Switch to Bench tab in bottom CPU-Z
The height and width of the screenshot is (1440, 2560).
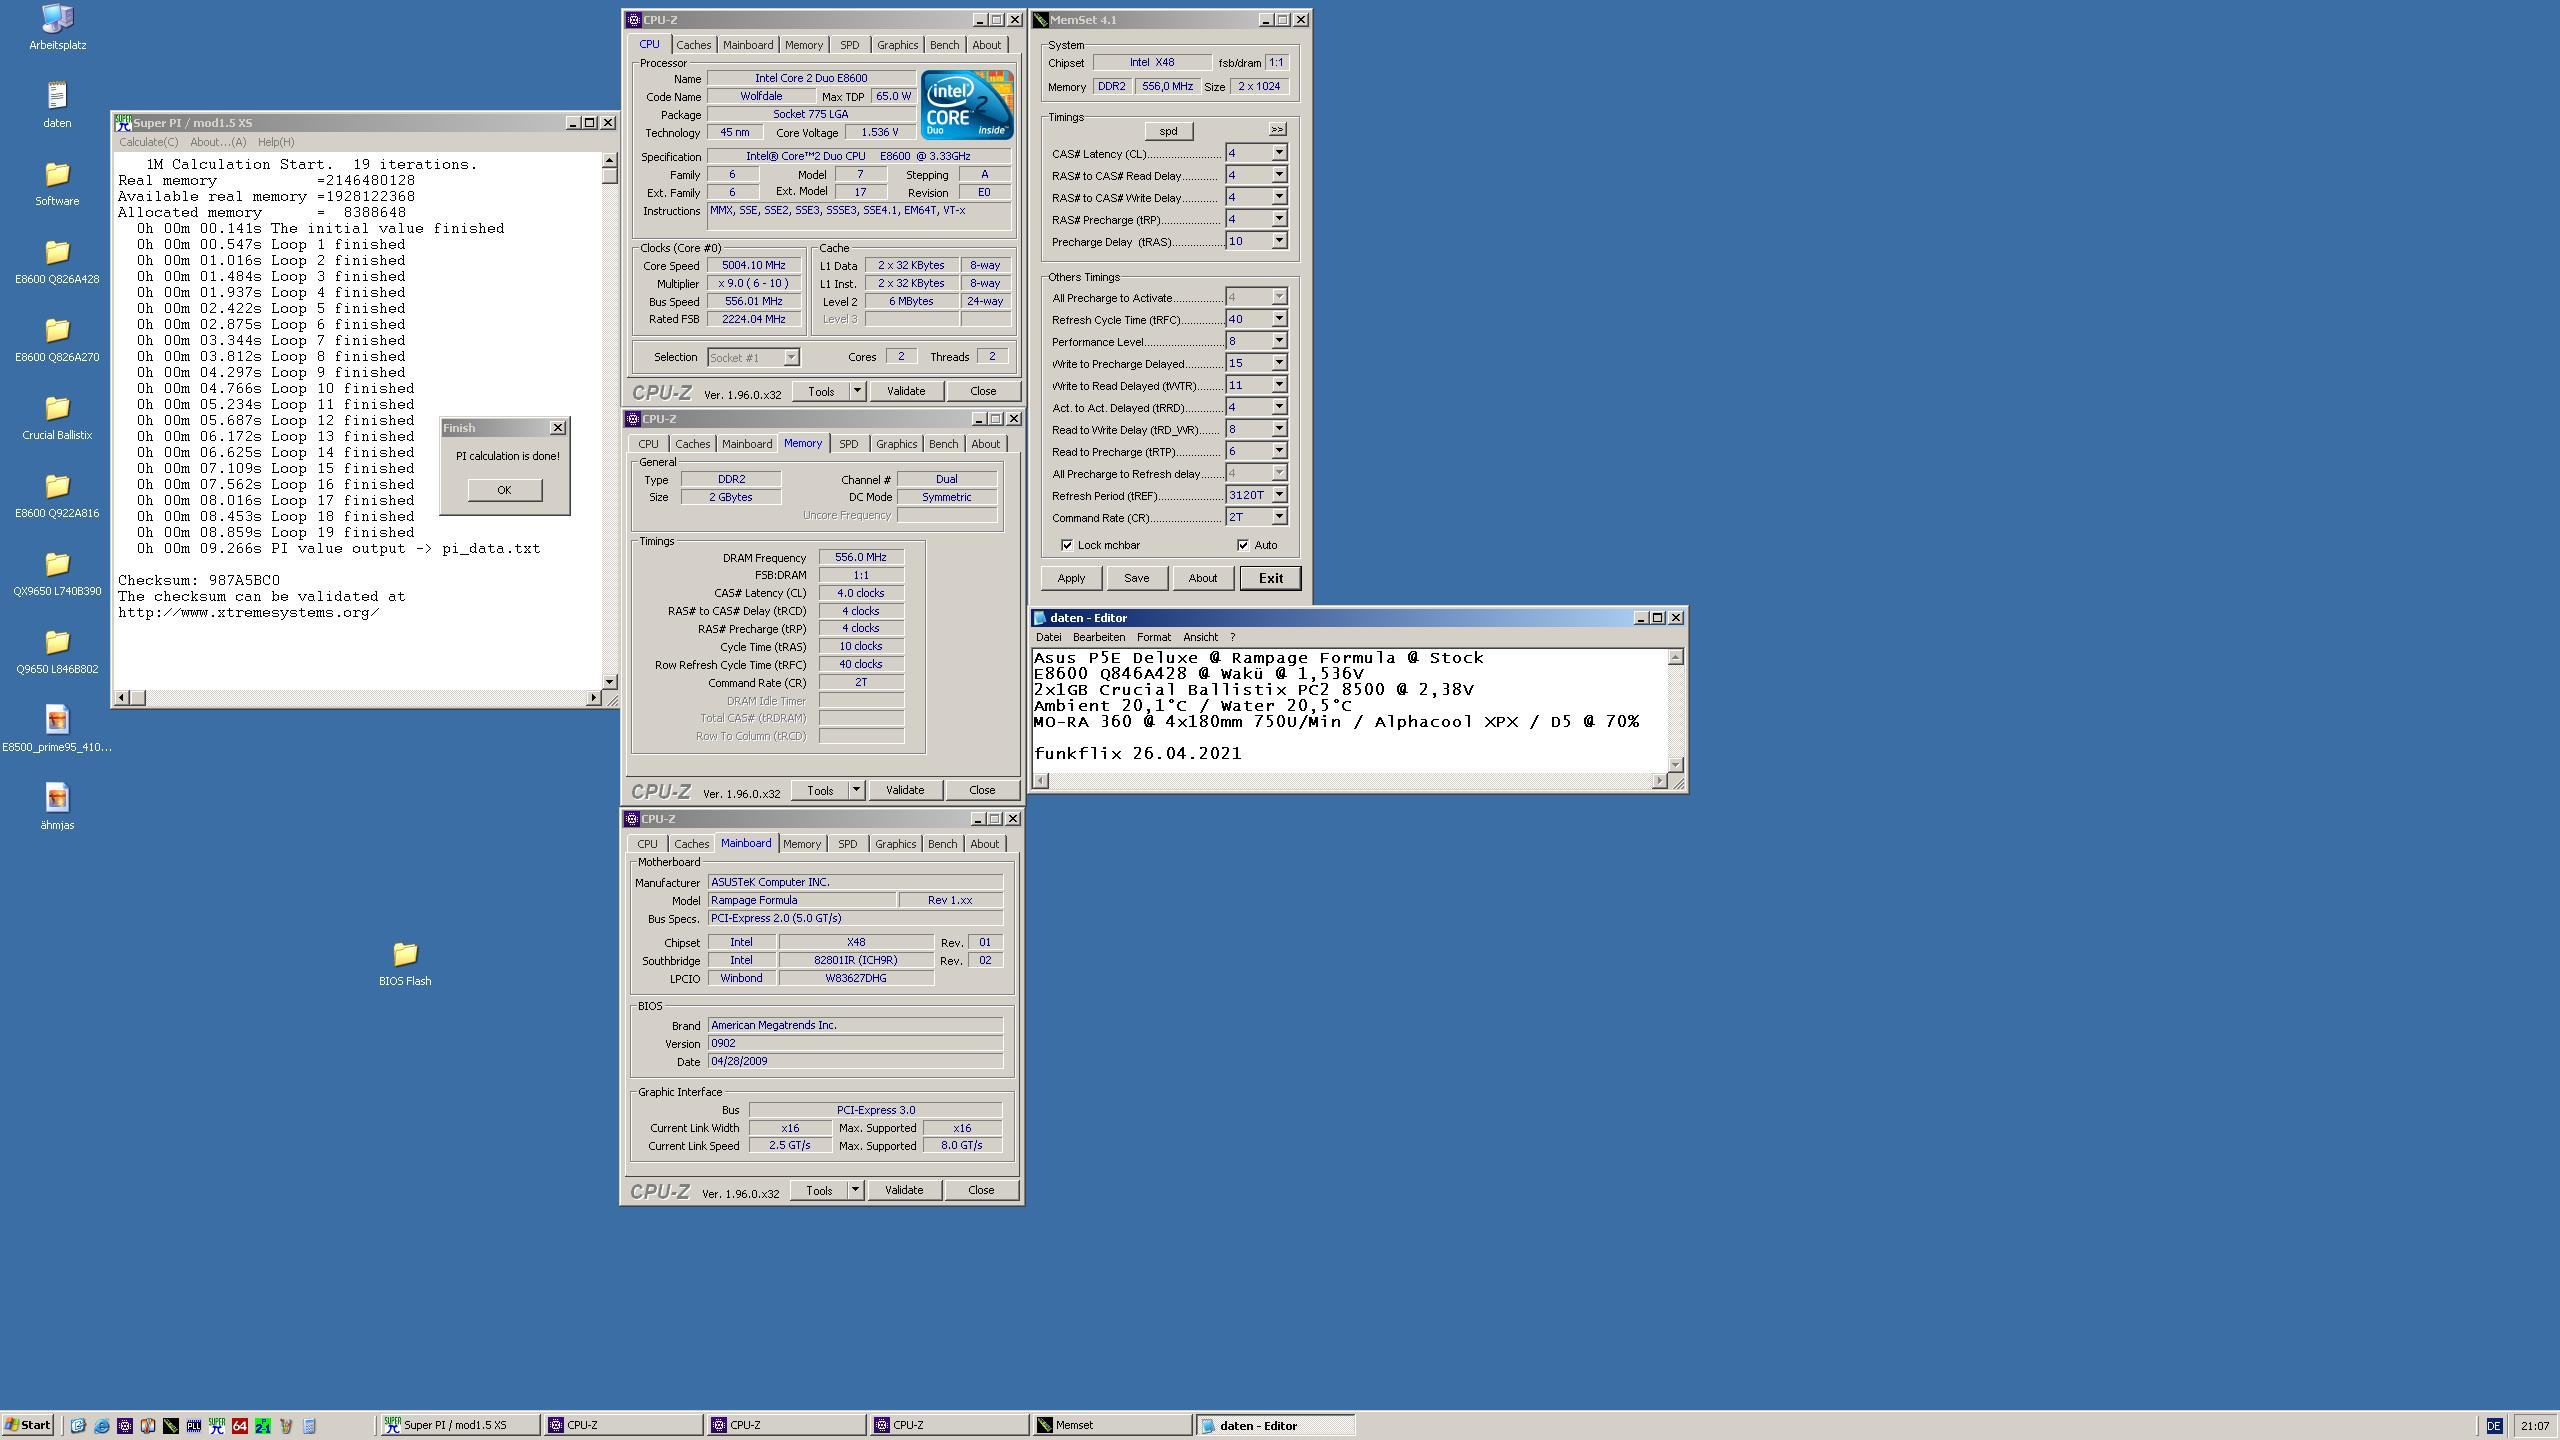[x=942, y=844]
